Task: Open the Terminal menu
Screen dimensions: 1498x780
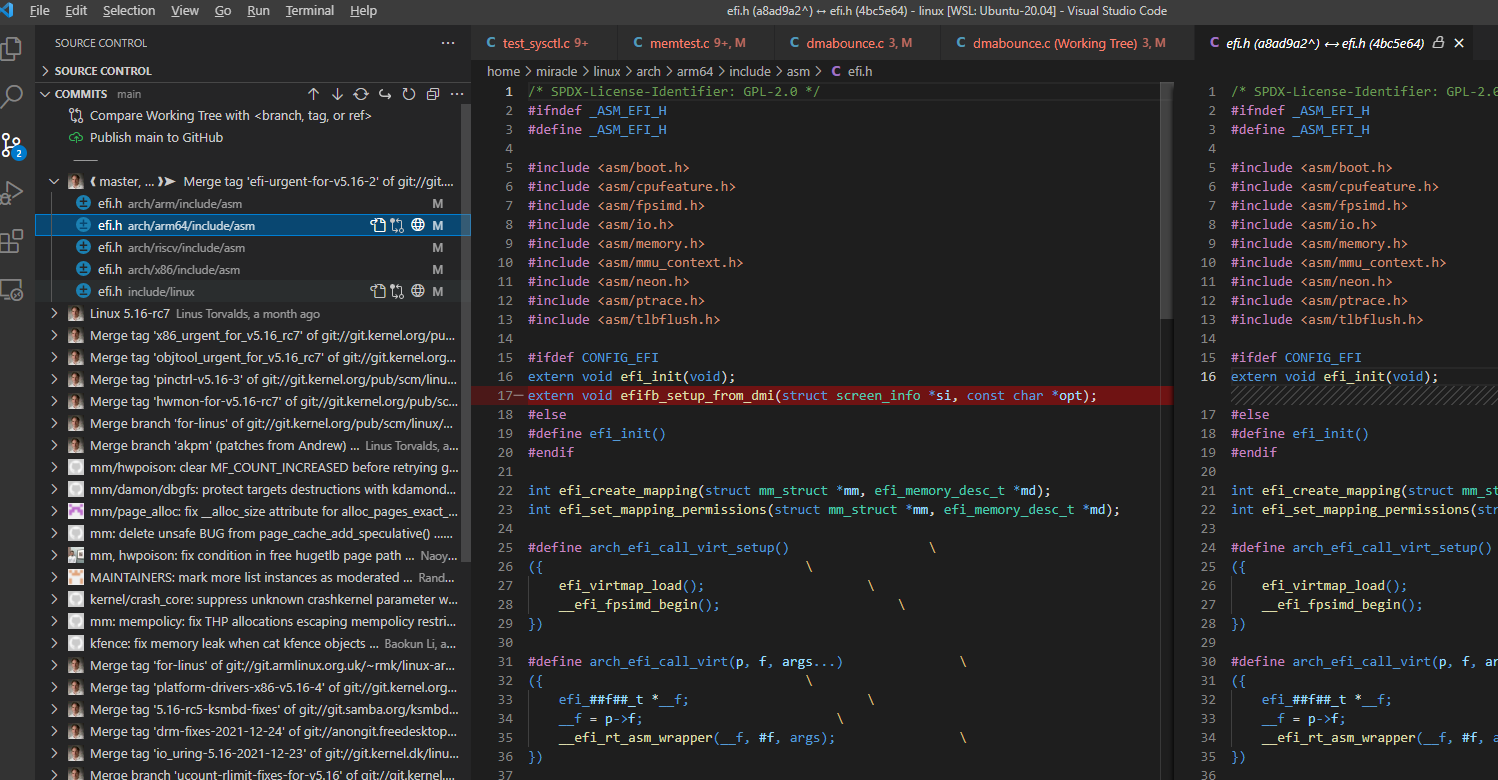Action: [x=310, y=11]
